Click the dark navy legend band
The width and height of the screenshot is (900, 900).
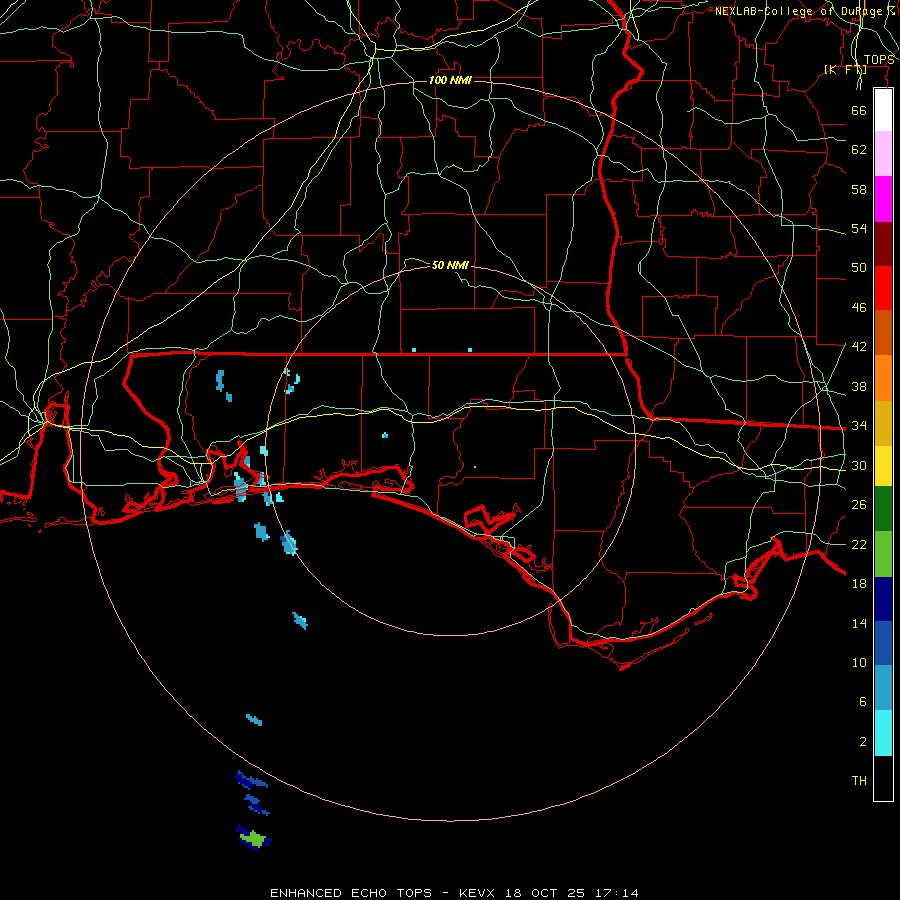883,599
